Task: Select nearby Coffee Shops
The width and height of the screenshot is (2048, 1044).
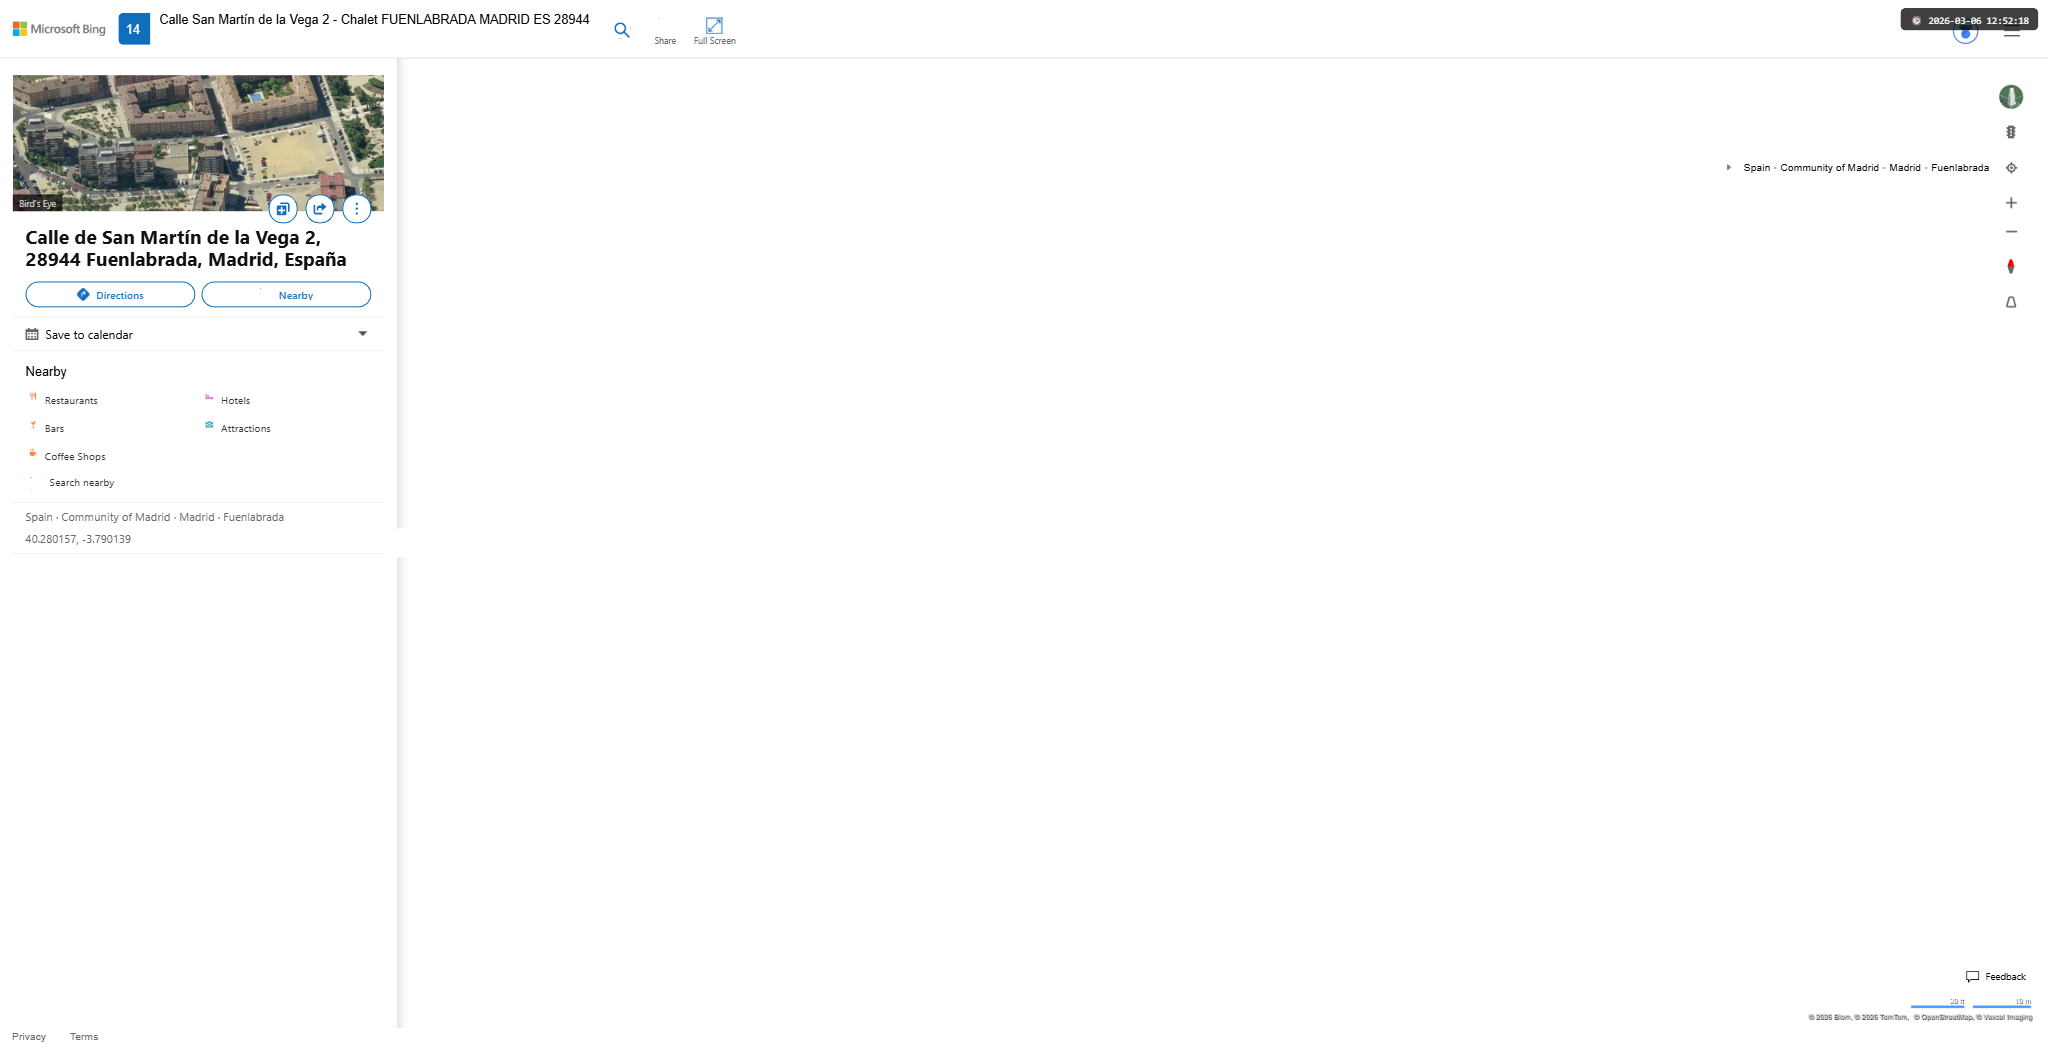Action: [x=75, y=456]
